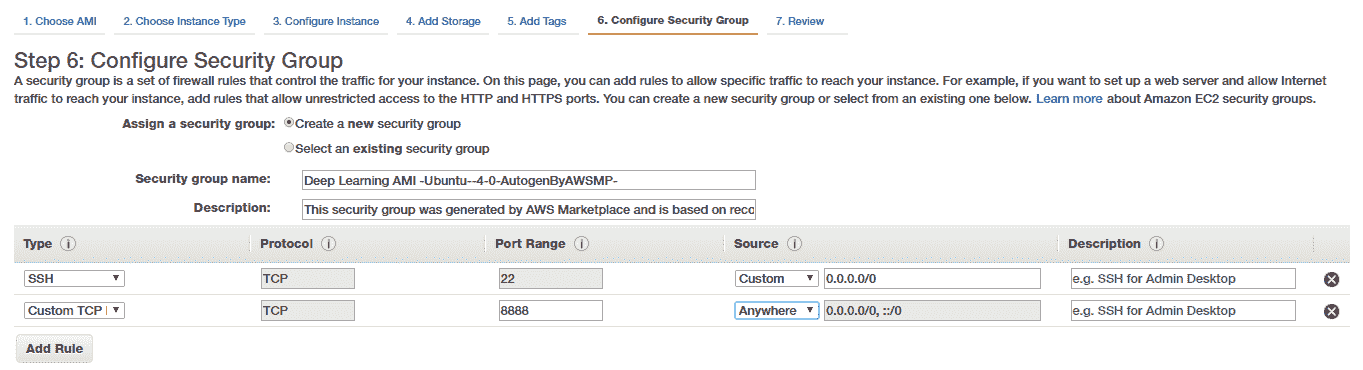
Task: Click the info icon beside Description column header
Action: [1156, 244]
